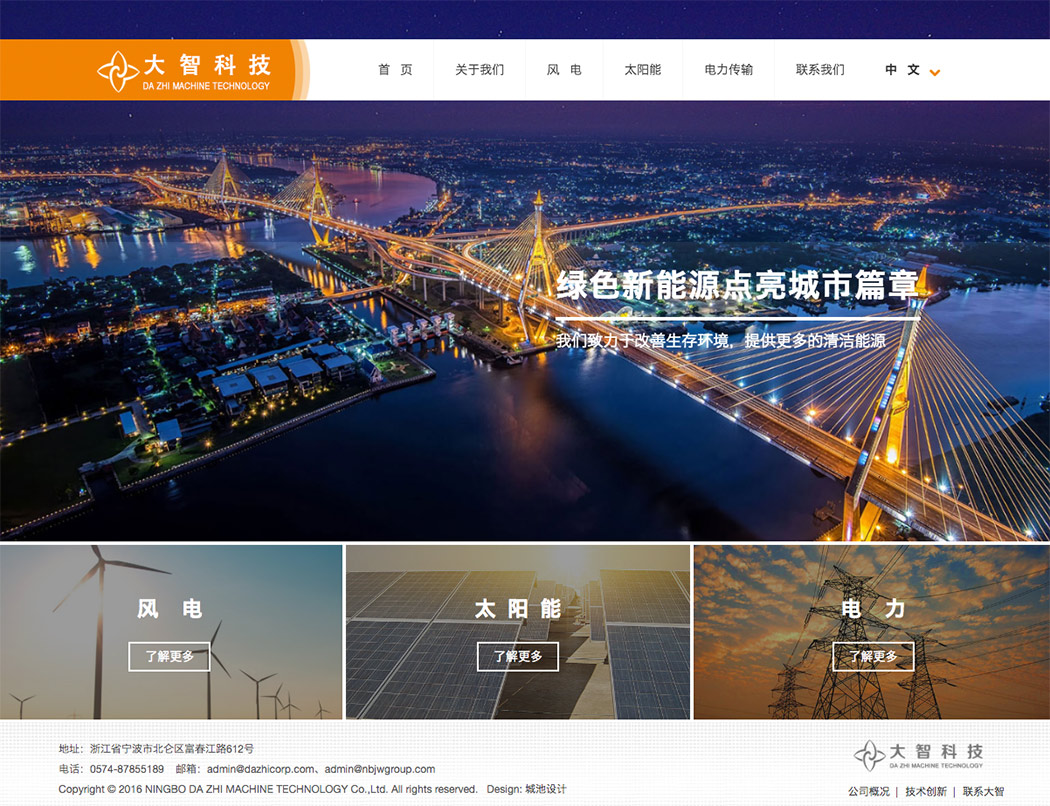
Task: Open the 关于我们 menu item
Action: point(479,70)
